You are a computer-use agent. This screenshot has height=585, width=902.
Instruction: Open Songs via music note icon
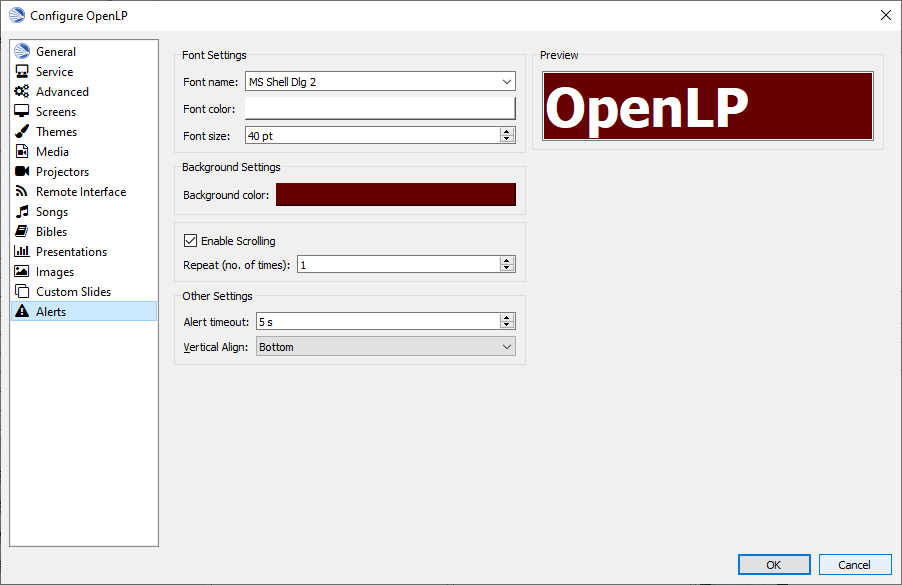coord(22,212)
